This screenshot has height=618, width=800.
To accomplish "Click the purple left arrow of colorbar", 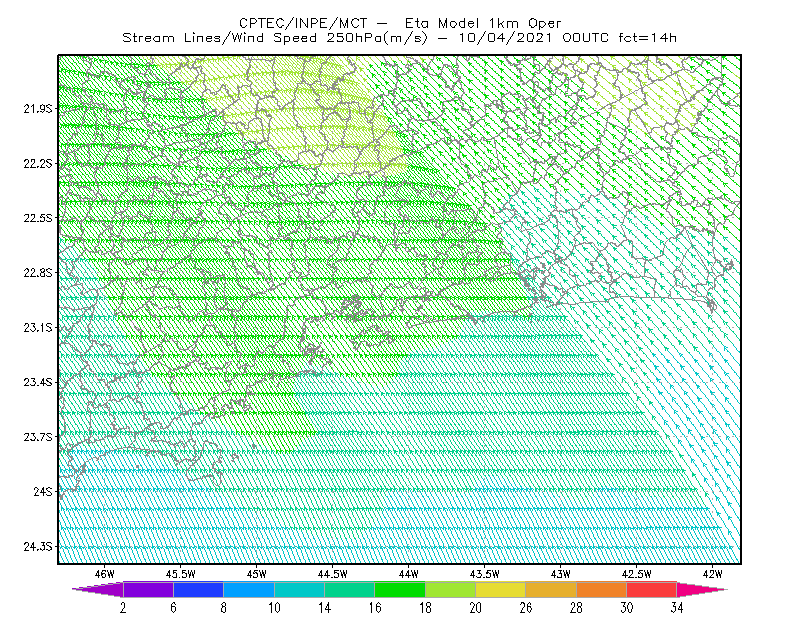I will click(98, 589).
